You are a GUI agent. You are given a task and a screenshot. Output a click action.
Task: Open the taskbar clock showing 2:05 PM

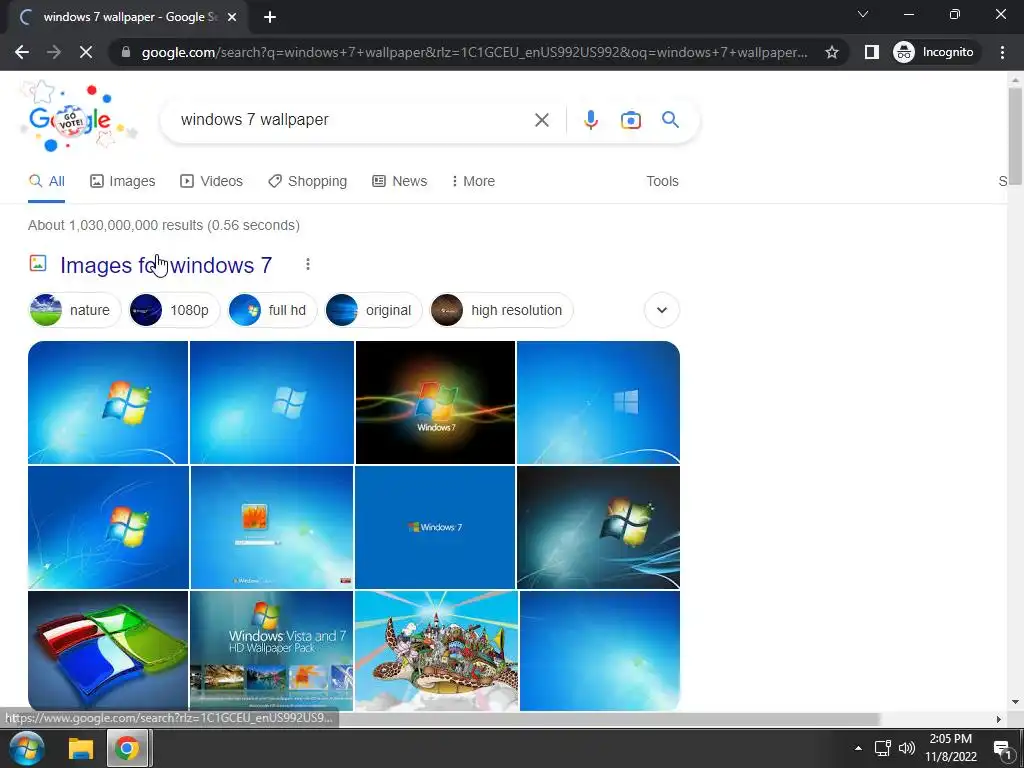coord(951,748)
